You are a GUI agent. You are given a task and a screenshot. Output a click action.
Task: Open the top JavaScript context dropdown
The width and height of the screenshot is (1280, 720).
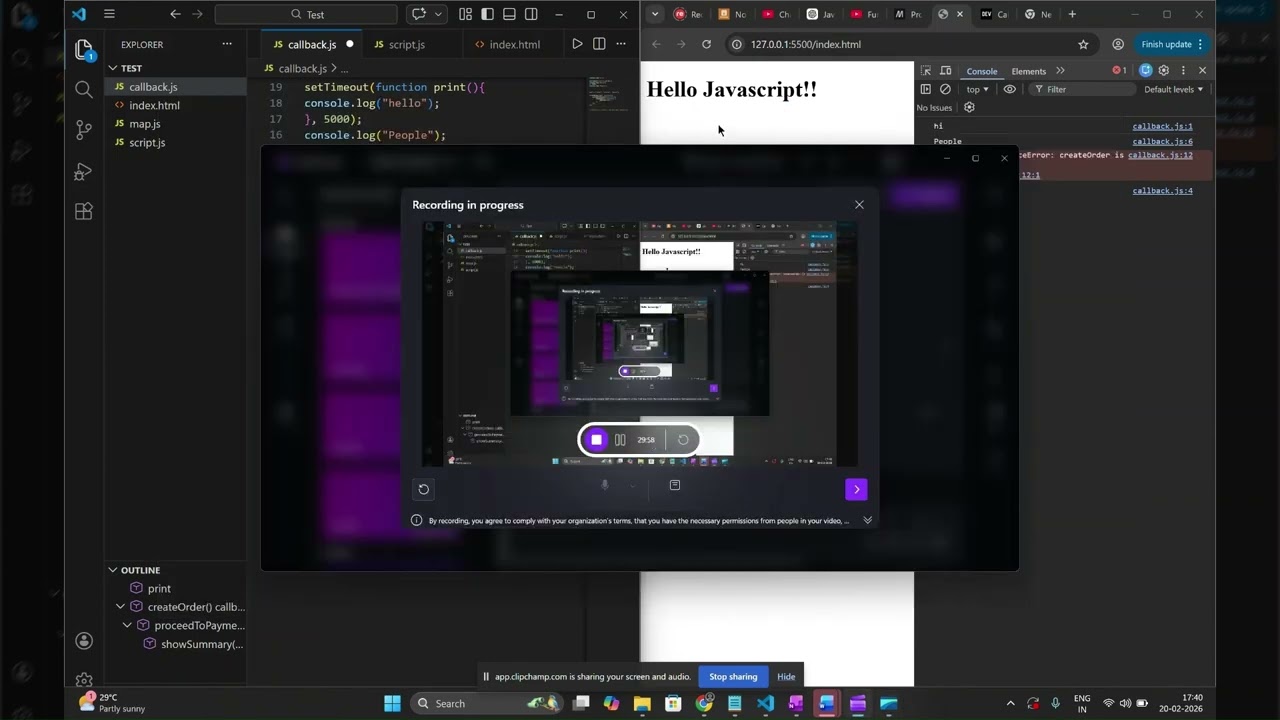click(977, 89)
